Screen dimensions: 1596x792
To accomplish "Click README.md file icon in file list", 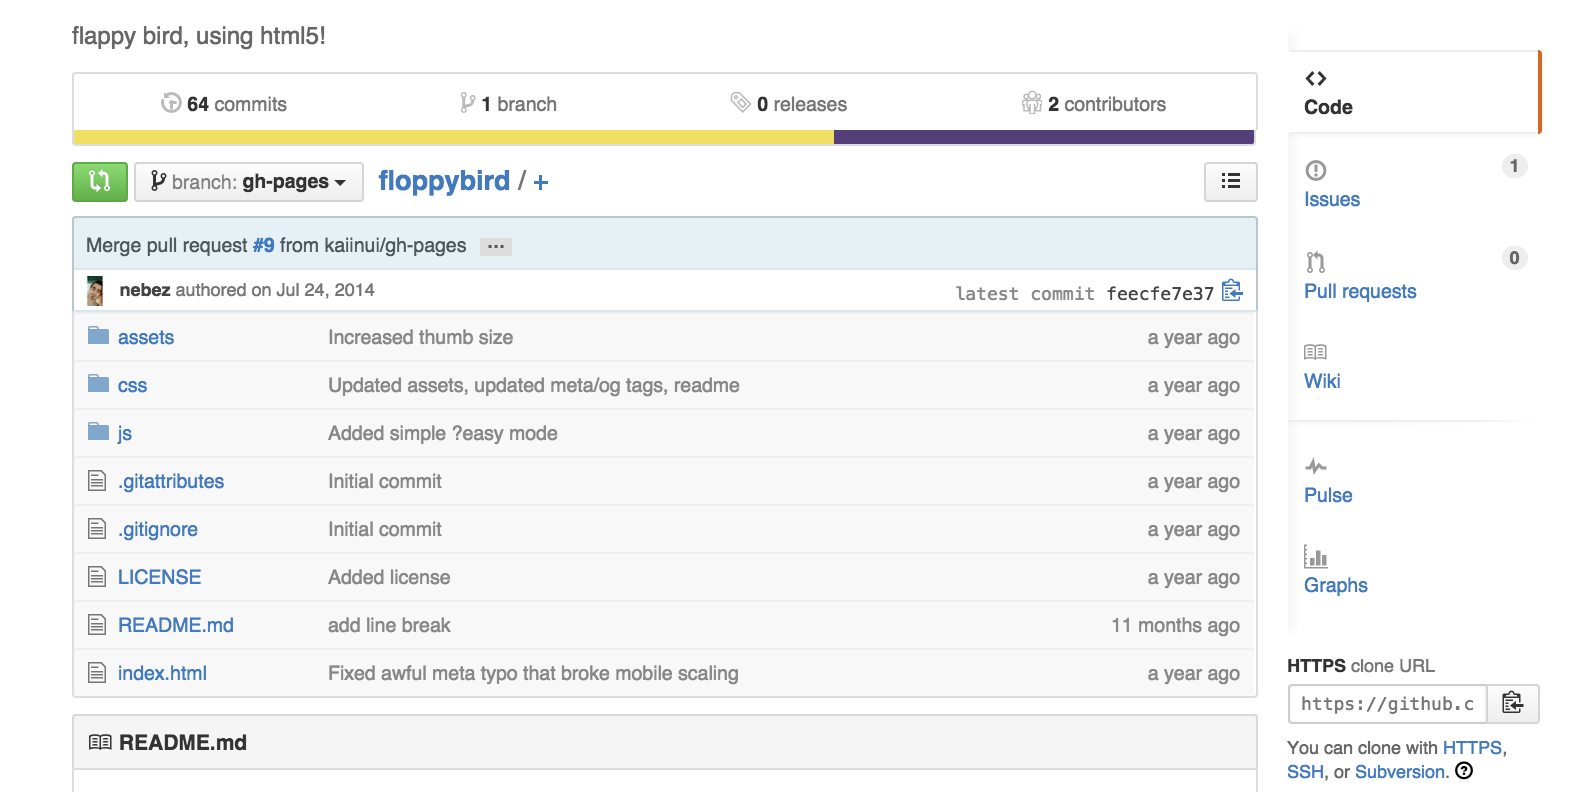I will pyautogui.click(x=97, y=625).
